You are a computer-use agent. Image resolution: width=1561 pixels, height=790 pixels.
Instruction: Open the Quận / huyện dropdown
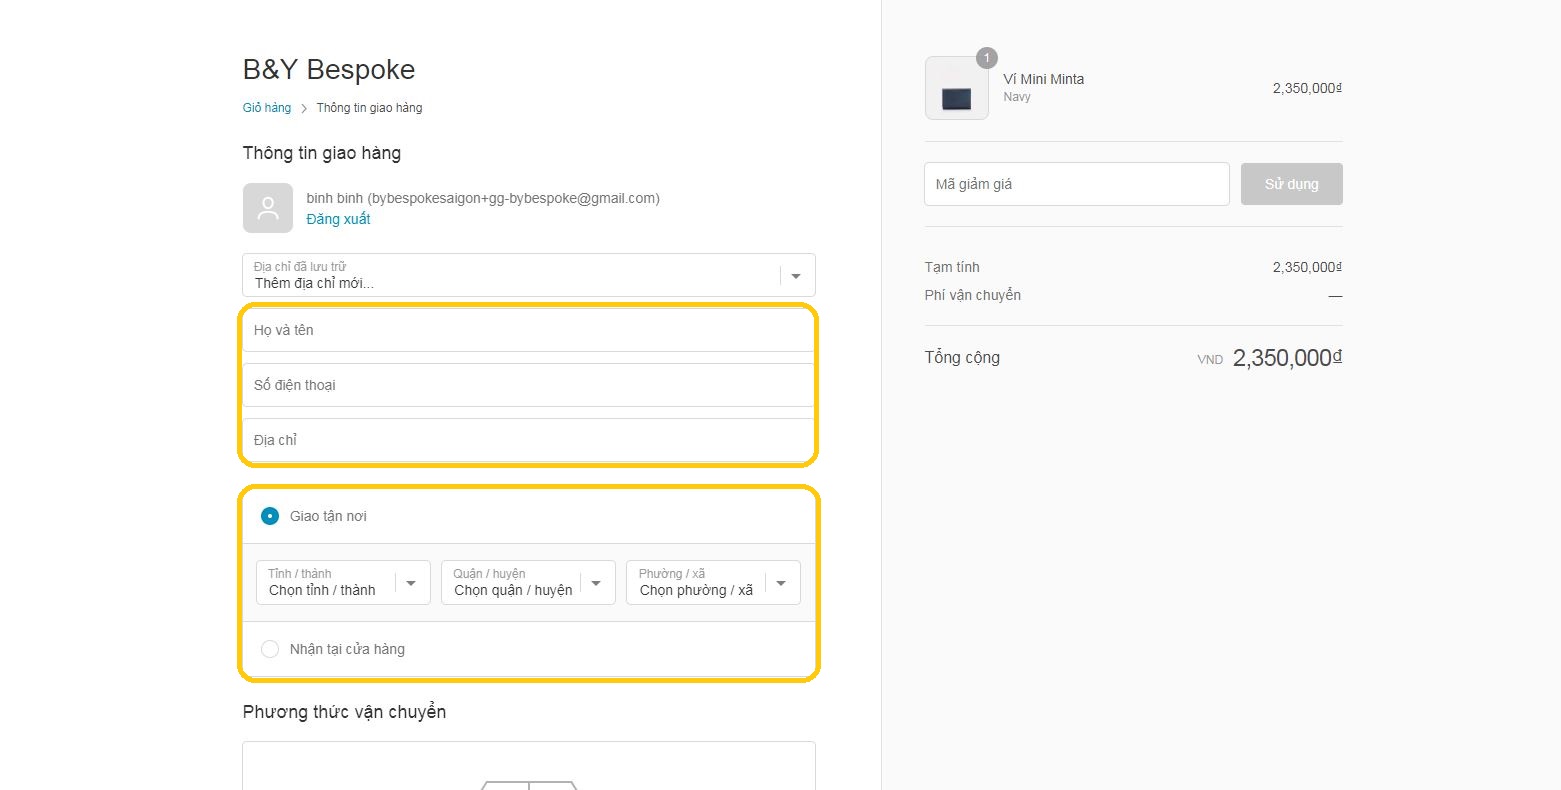[x=528, y=582]
